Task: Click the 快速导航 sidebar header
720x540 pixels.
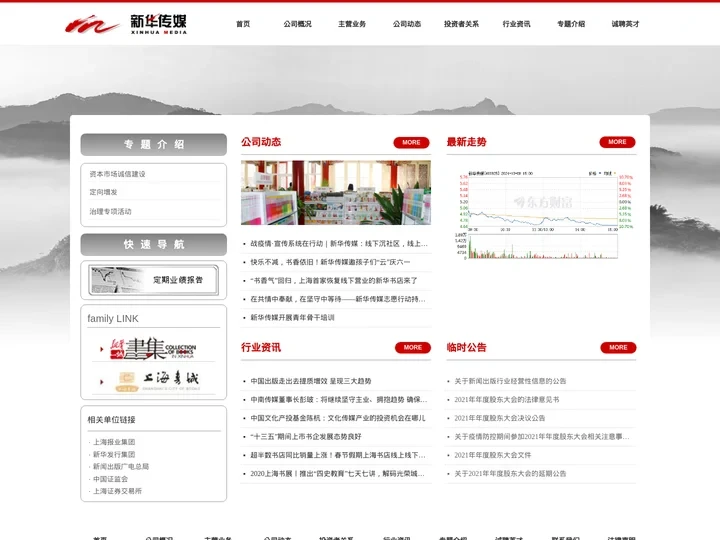Action: 153,244
